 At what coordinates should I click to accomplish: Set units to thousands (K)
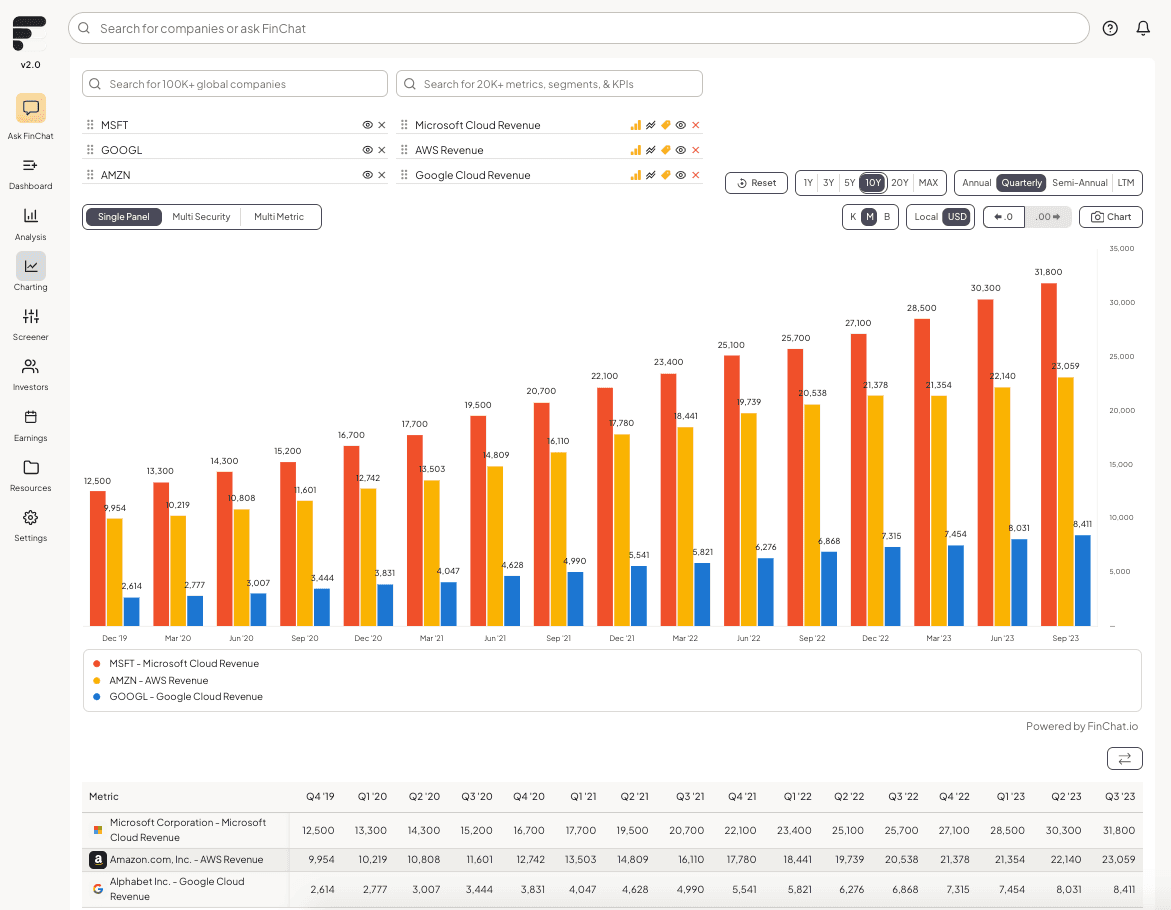pos(853,217)
